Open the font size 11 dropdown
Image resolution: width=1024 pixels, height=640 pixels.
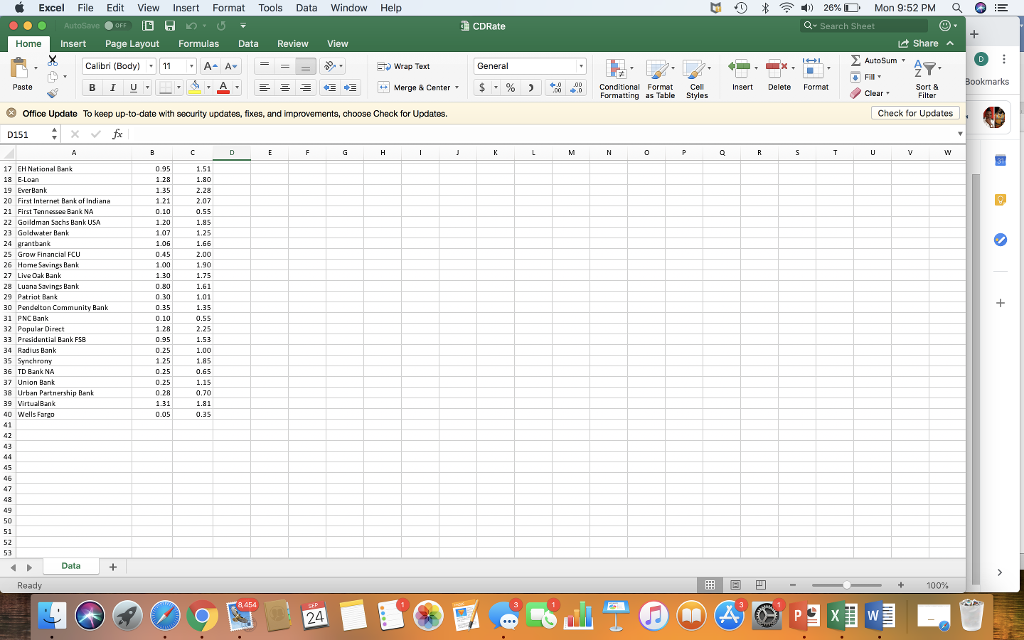191,66
